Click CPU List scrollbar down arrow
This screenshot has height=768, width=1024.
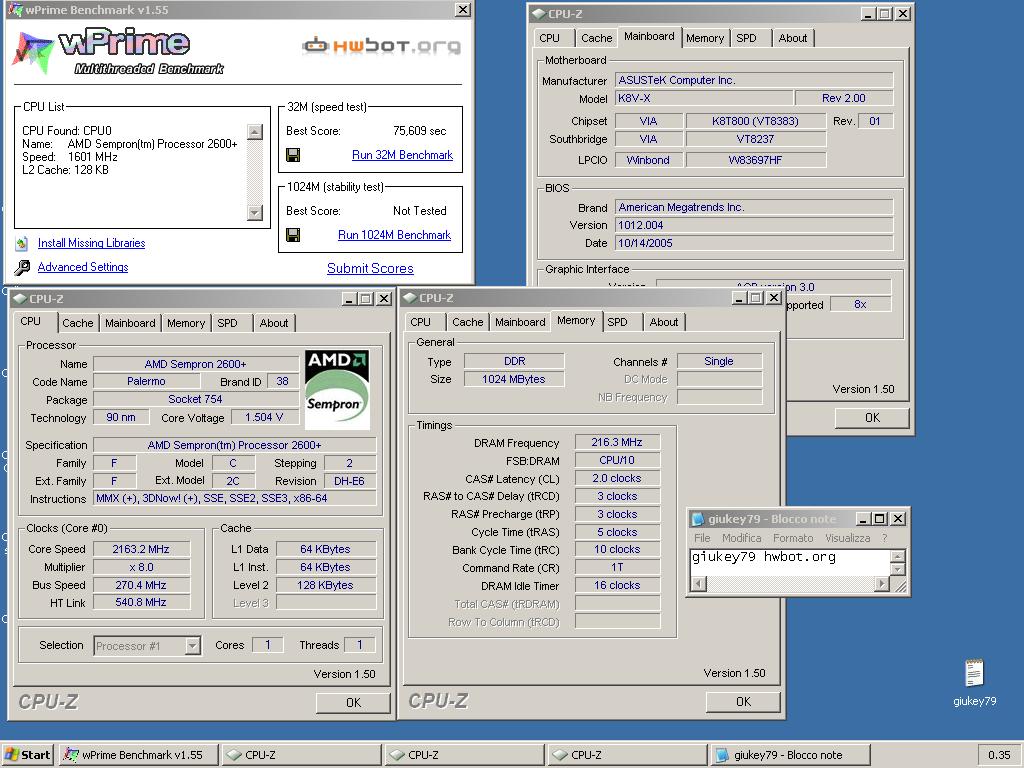pyautogui.click(x=255, y=213)
